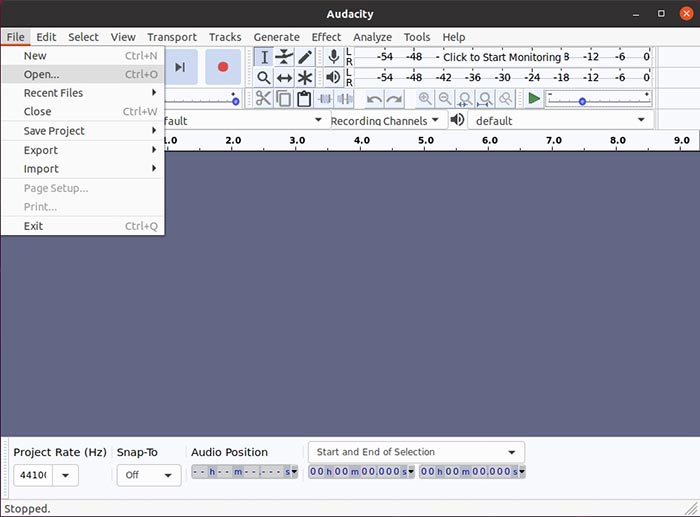Expand the Recent Files submenu
The height and width of the screenshot is (517, 700).
(83, 93)
